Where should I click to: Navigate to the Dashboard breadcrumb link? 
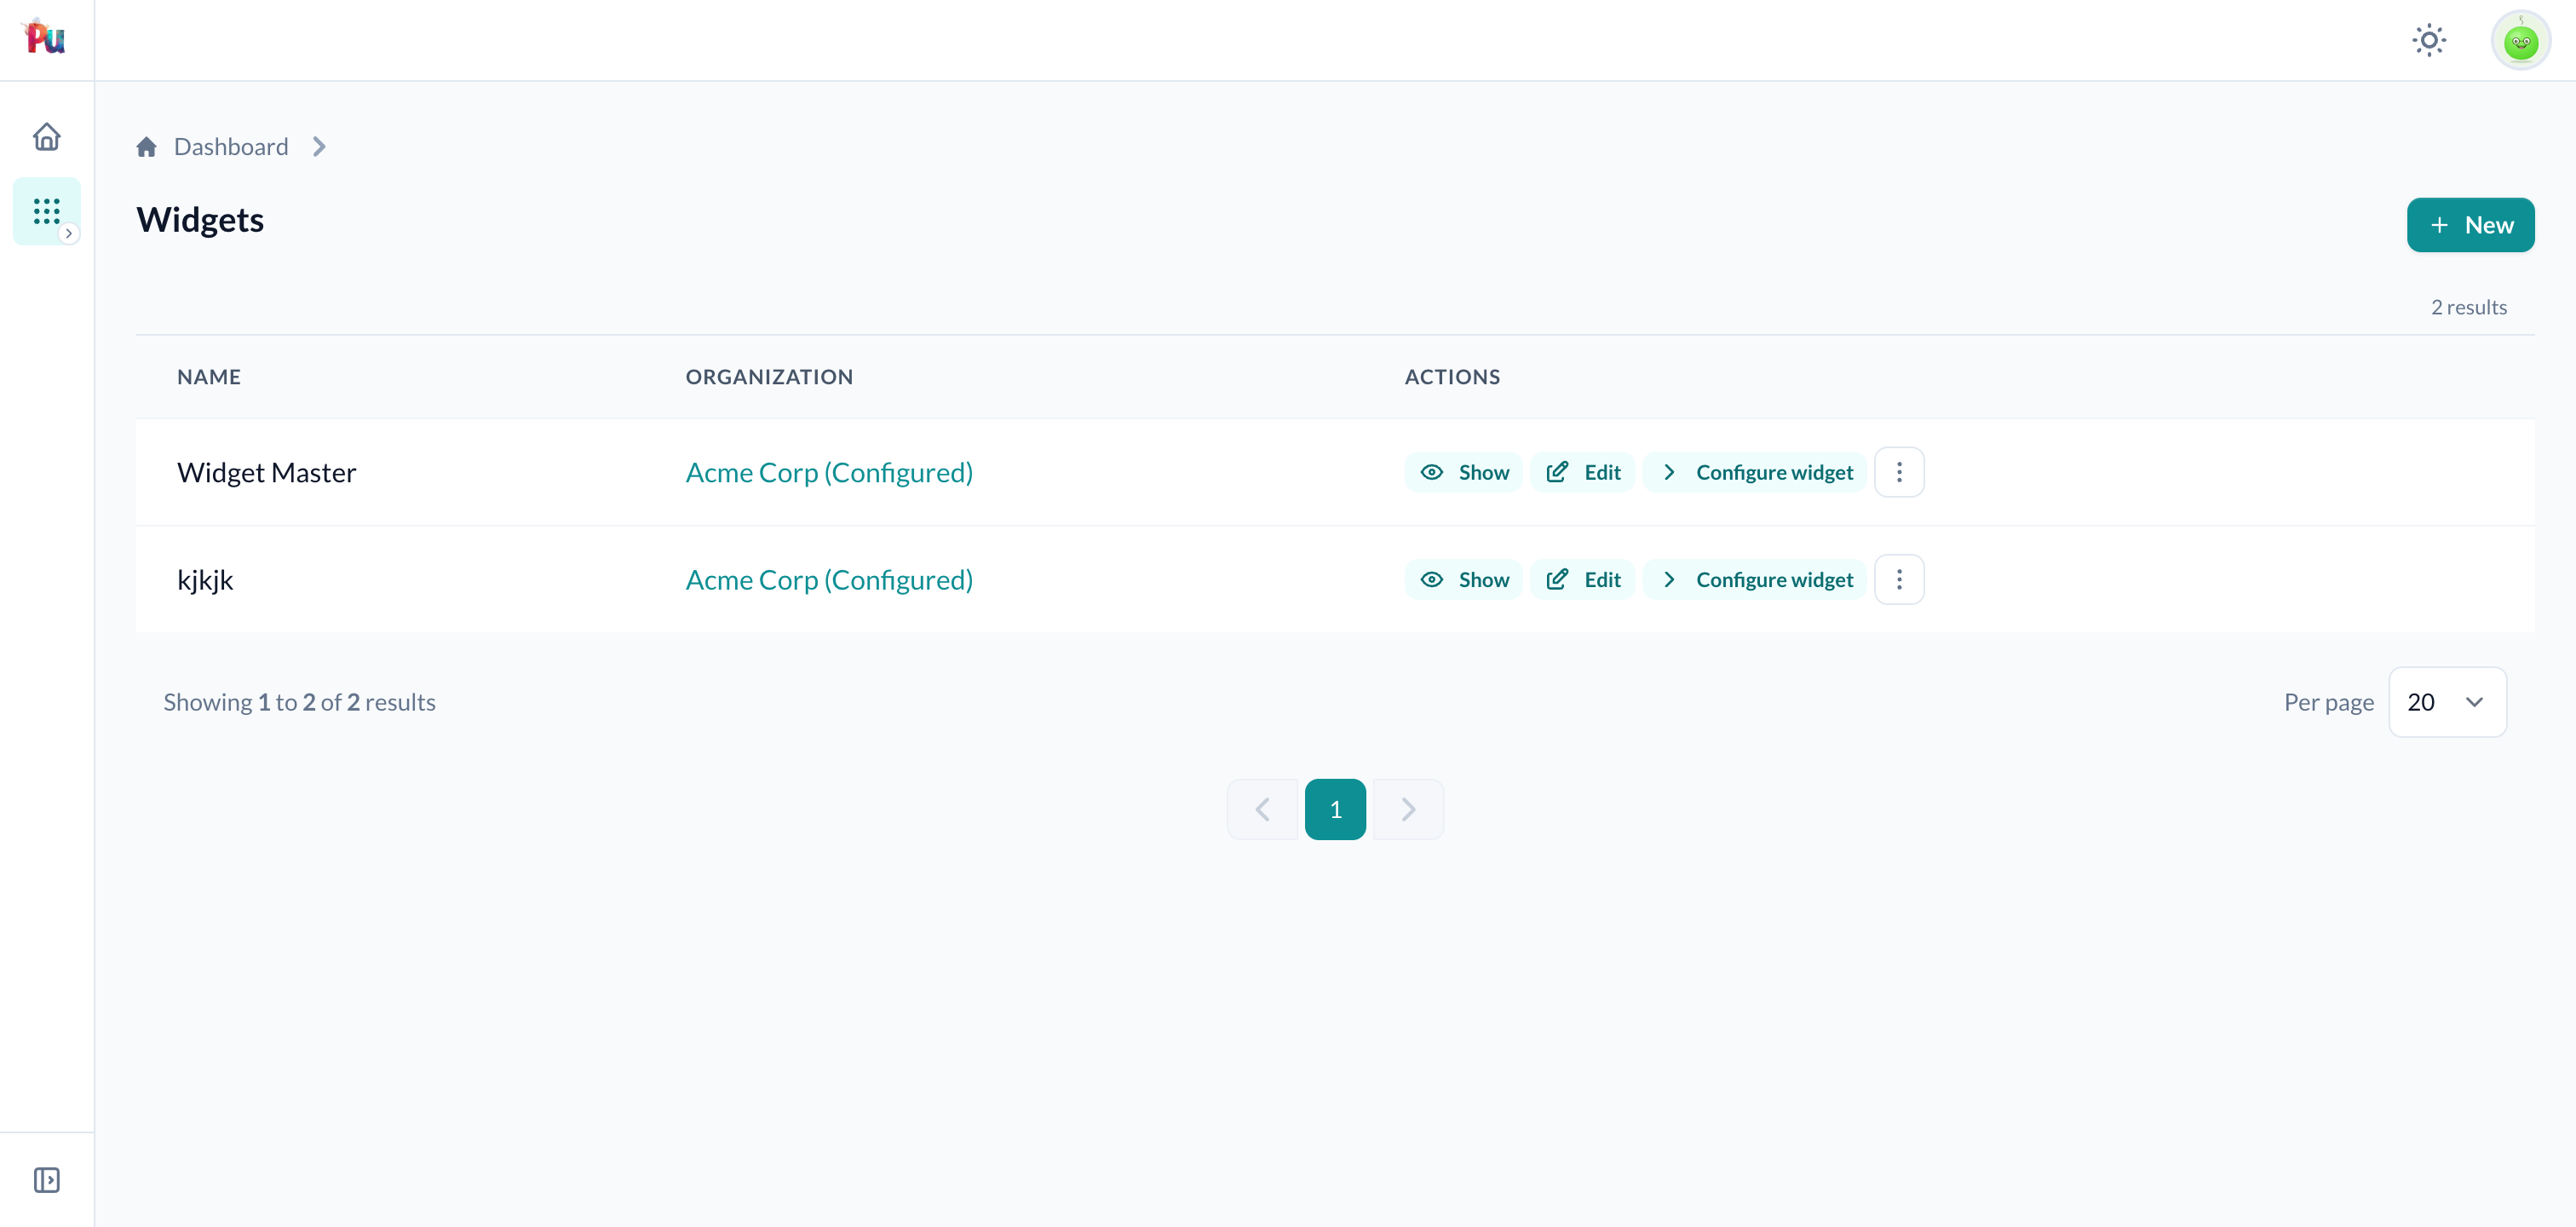231,147
